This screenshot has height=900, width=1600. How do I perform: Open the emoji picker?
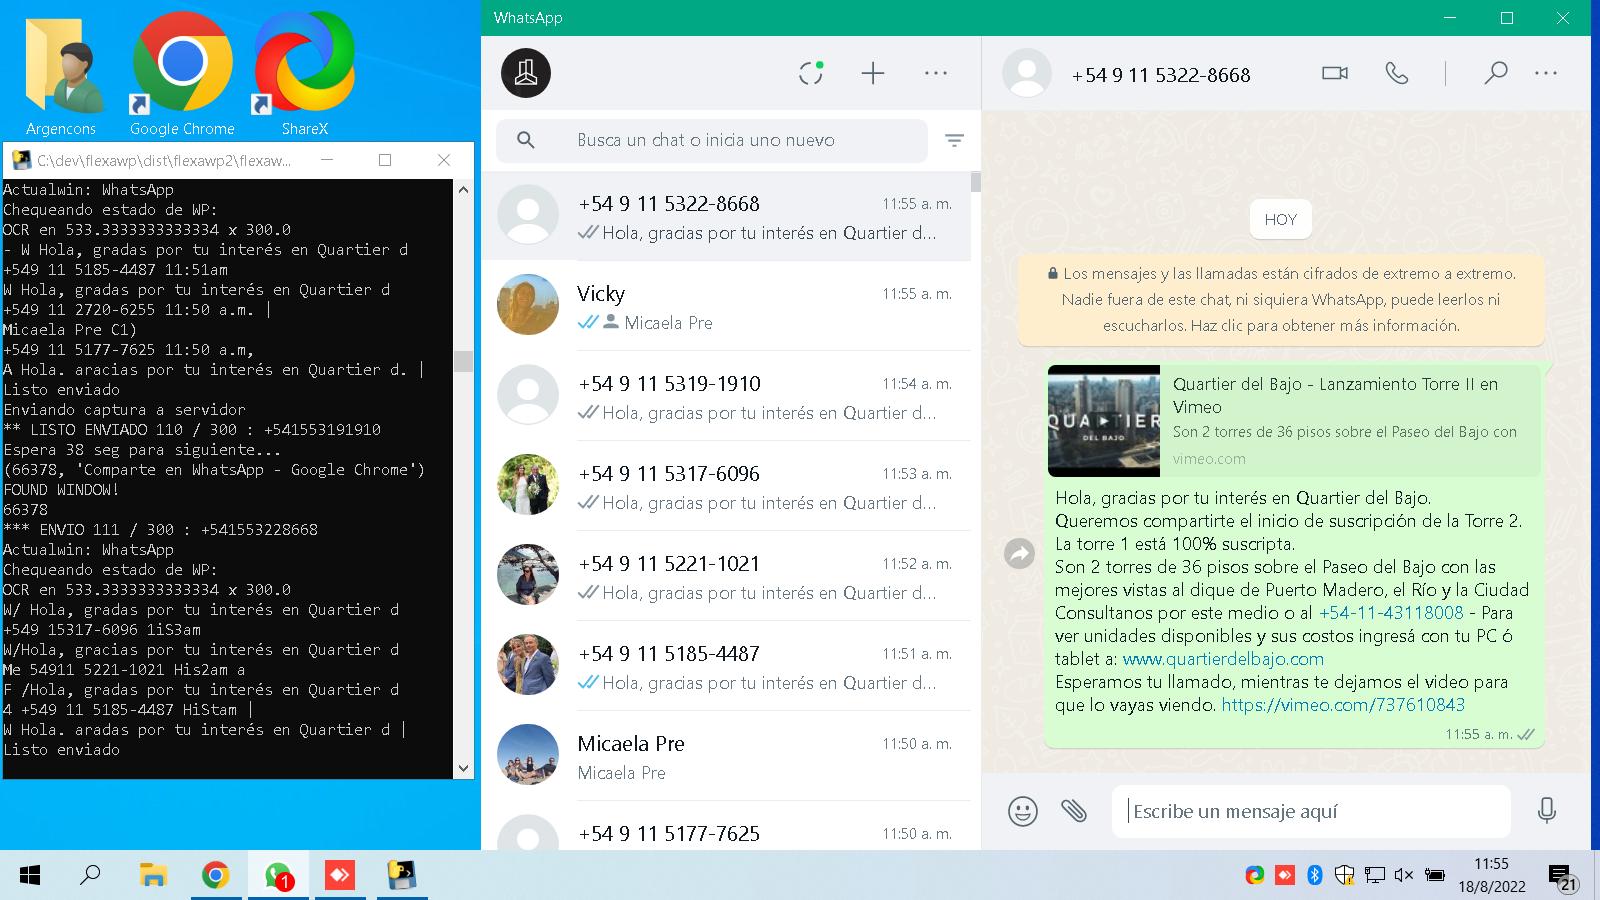(1023, 810)
